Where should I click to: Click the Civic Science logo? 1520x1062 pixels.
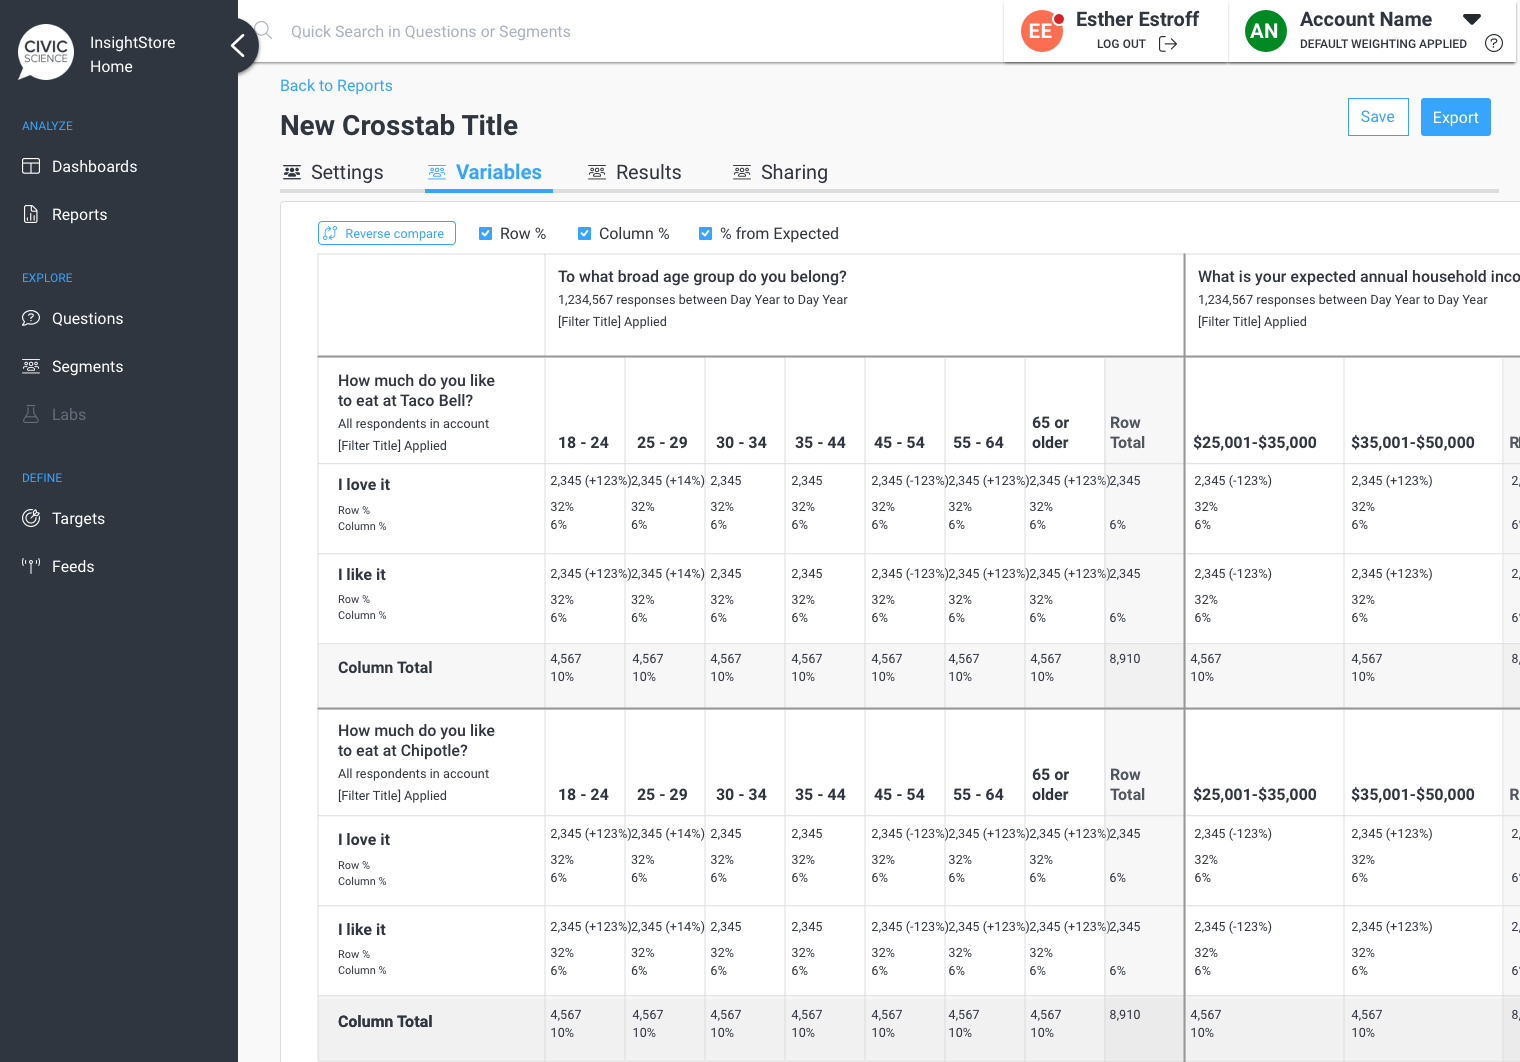[46, 52]
